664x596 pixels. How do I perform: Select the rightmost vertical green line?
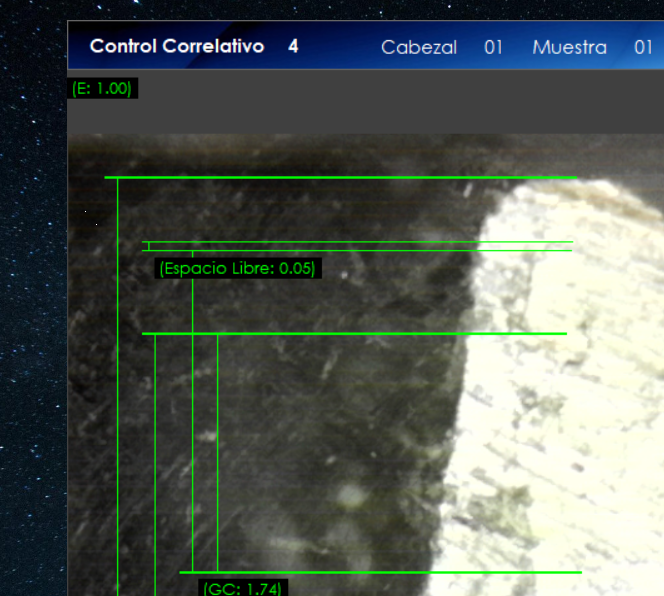pos(218,450)
